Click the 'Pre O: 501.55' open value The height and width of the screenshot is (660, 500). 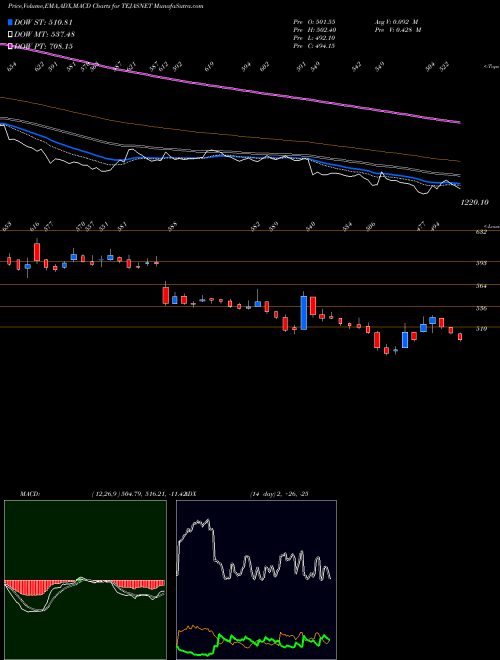pyautogui.click(x=314, y=21)
